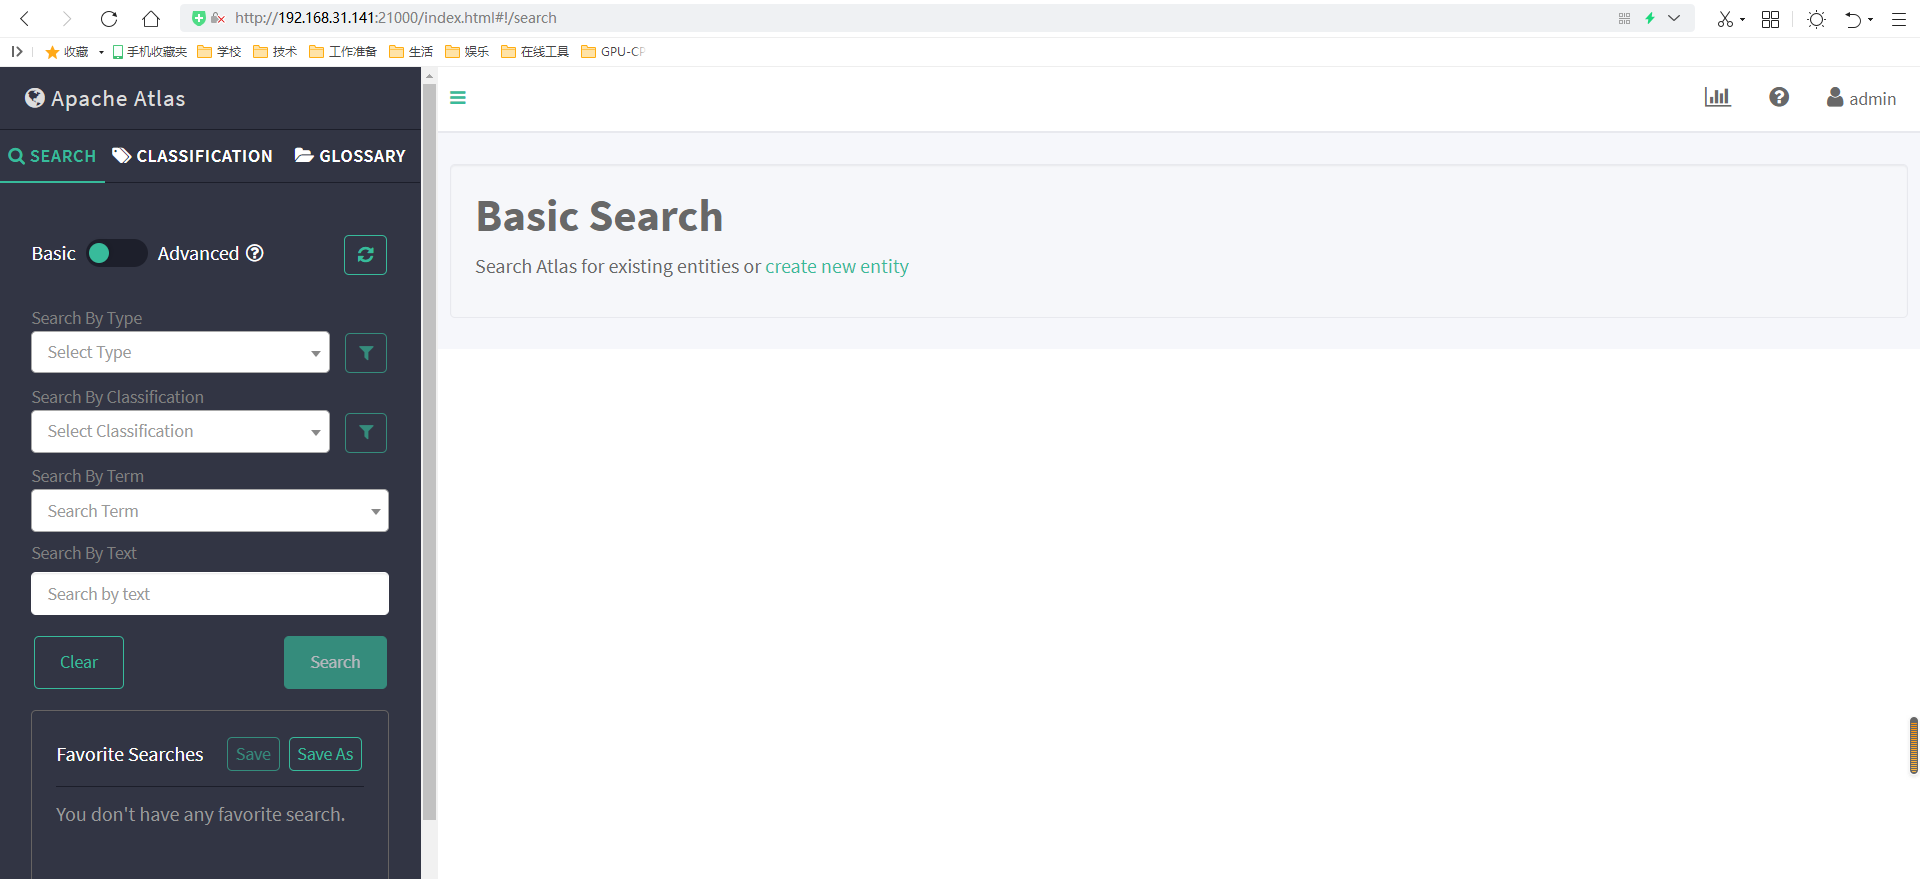
Task: Click the Advanced search help question icon
Action: click(x=255, y=253)
